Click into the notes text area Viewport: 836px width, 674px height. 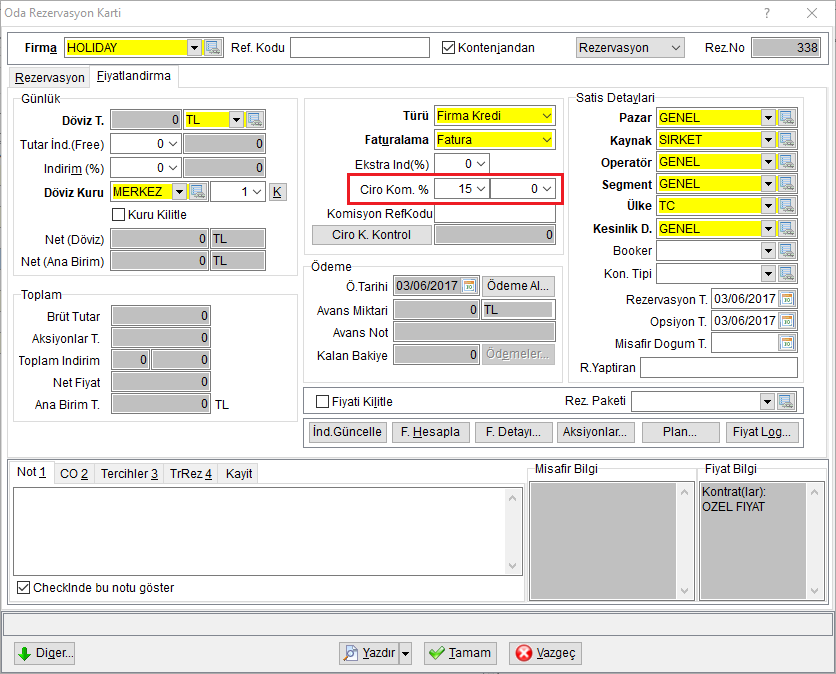pyautogui.click(x=260, y=531)
